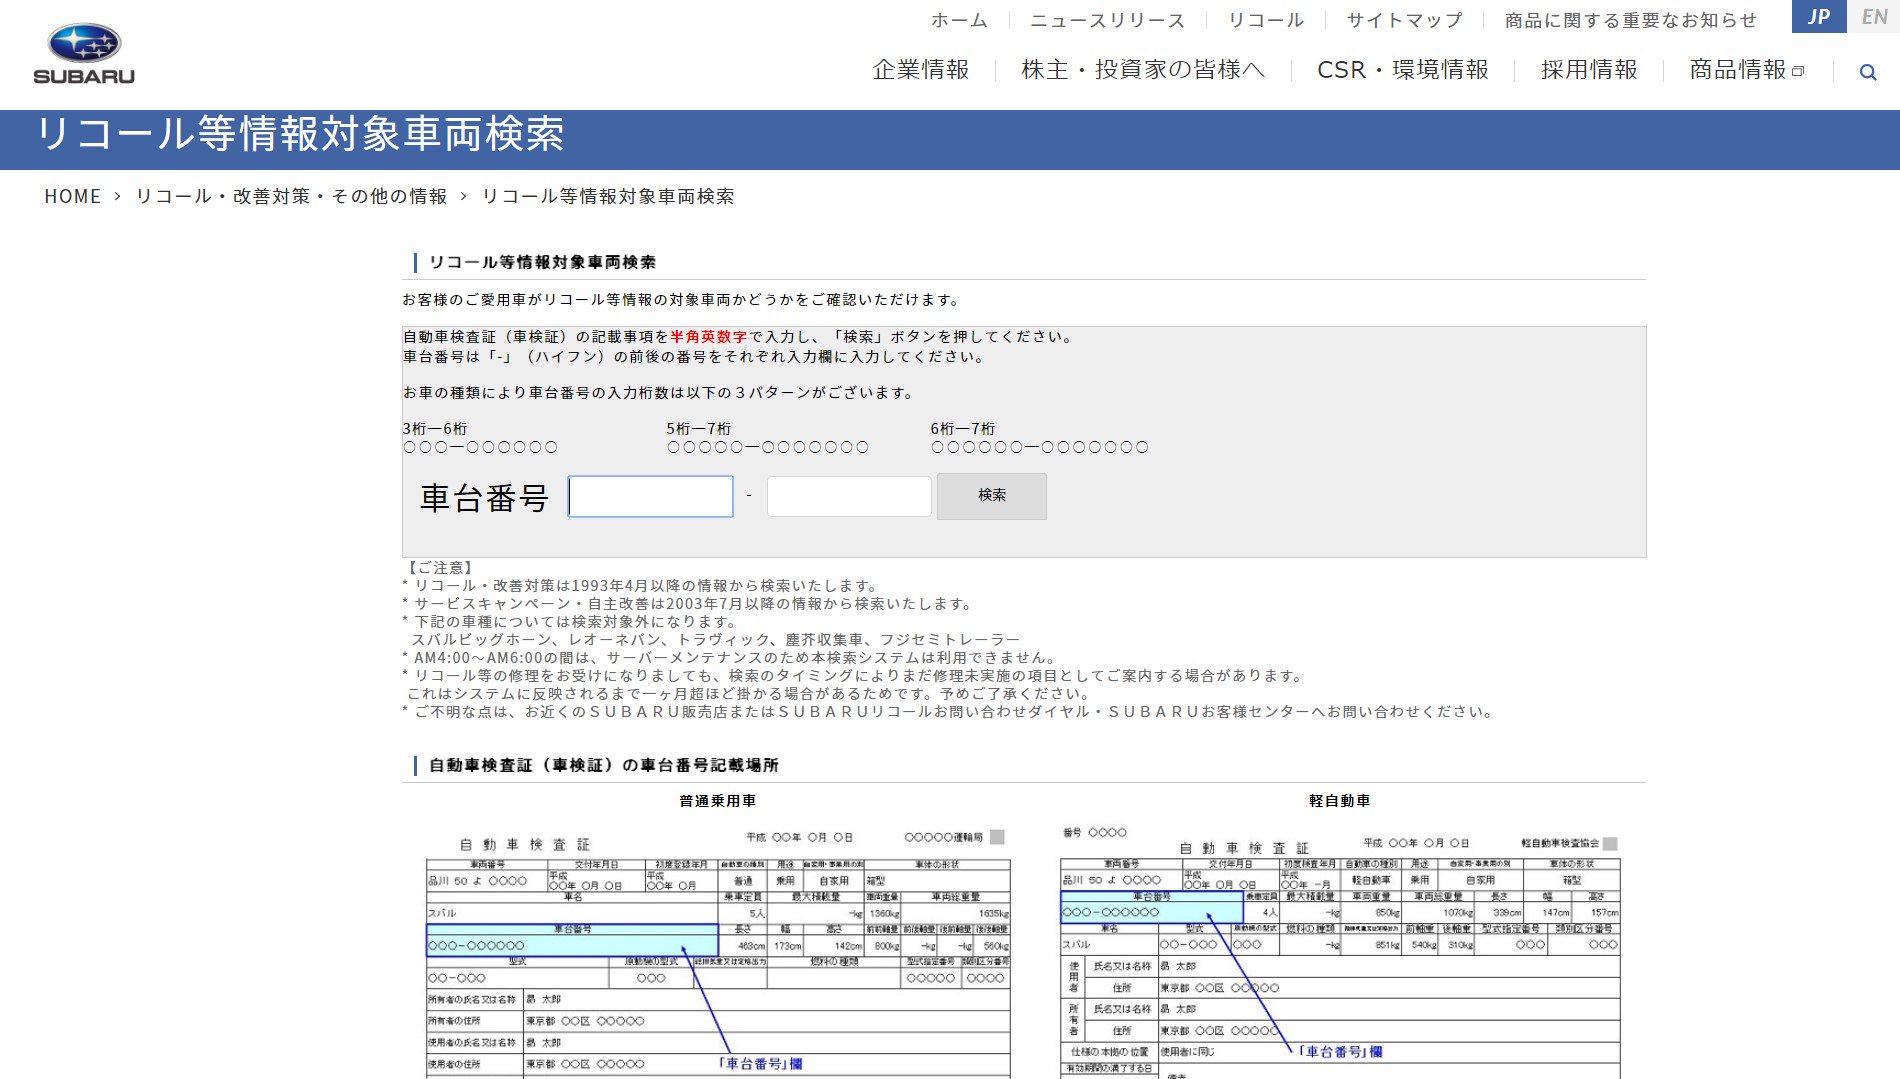Click the external link icon beside 商品情報

point(1798,71)
